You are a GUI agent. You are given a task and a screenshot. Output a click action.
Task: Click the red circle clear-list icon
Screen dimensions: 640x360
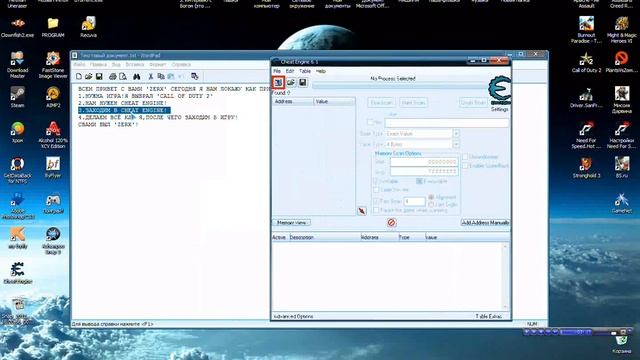tap(391, 222)
